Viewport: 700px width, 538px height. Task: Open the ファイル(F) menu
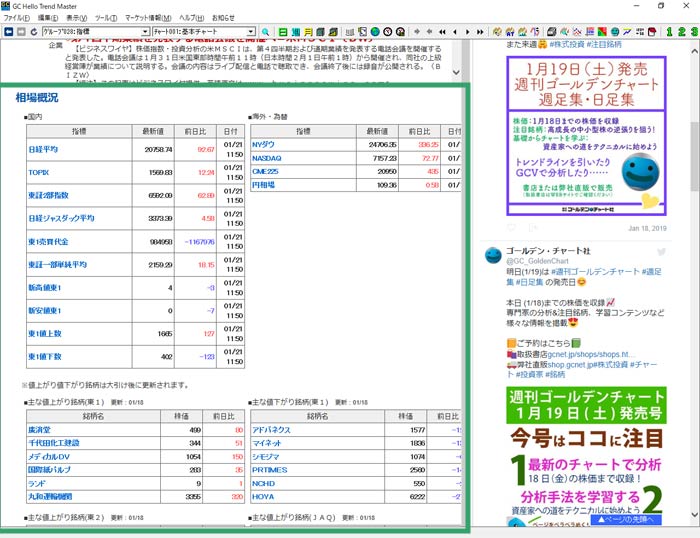pyautogui.click(x=17, y=18)
